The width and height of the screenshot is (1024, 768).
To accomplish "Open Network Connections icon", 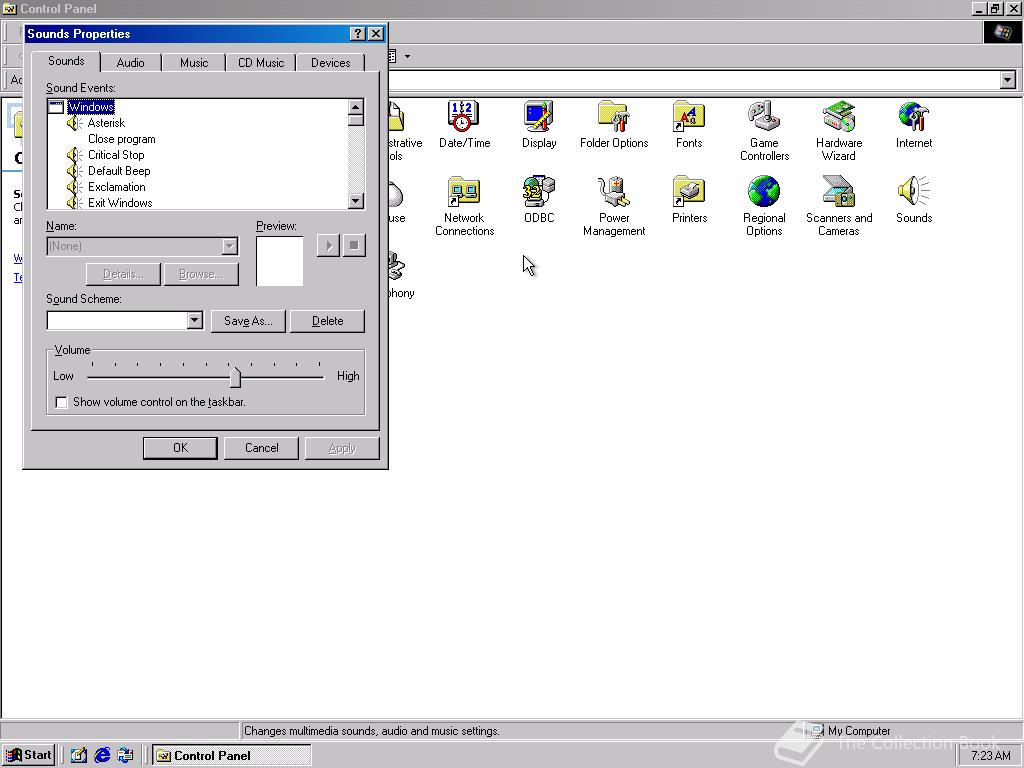I will coord(464,205).
